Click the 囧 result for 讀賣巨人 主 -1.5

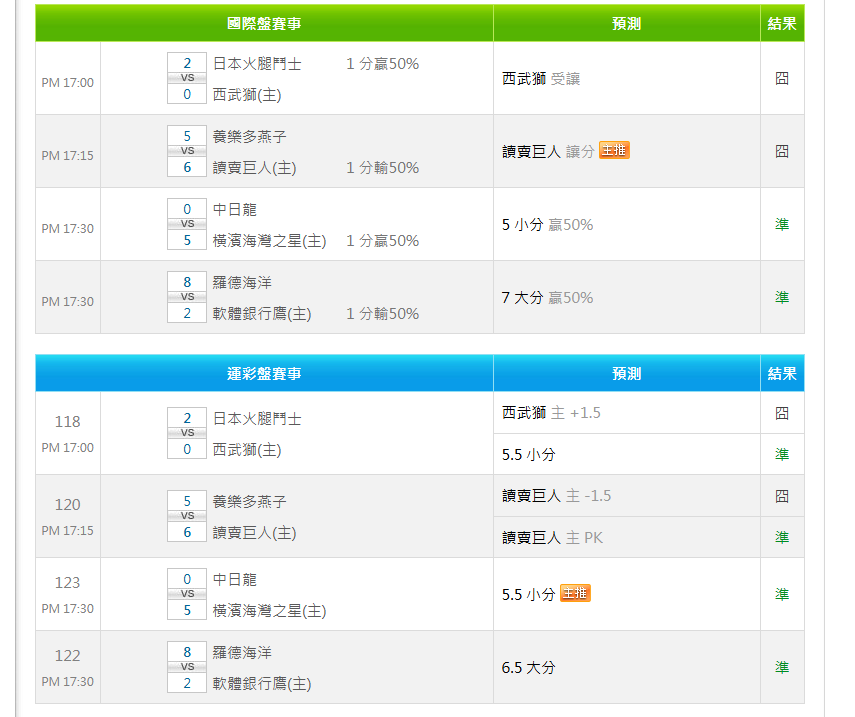pos(782,496)
